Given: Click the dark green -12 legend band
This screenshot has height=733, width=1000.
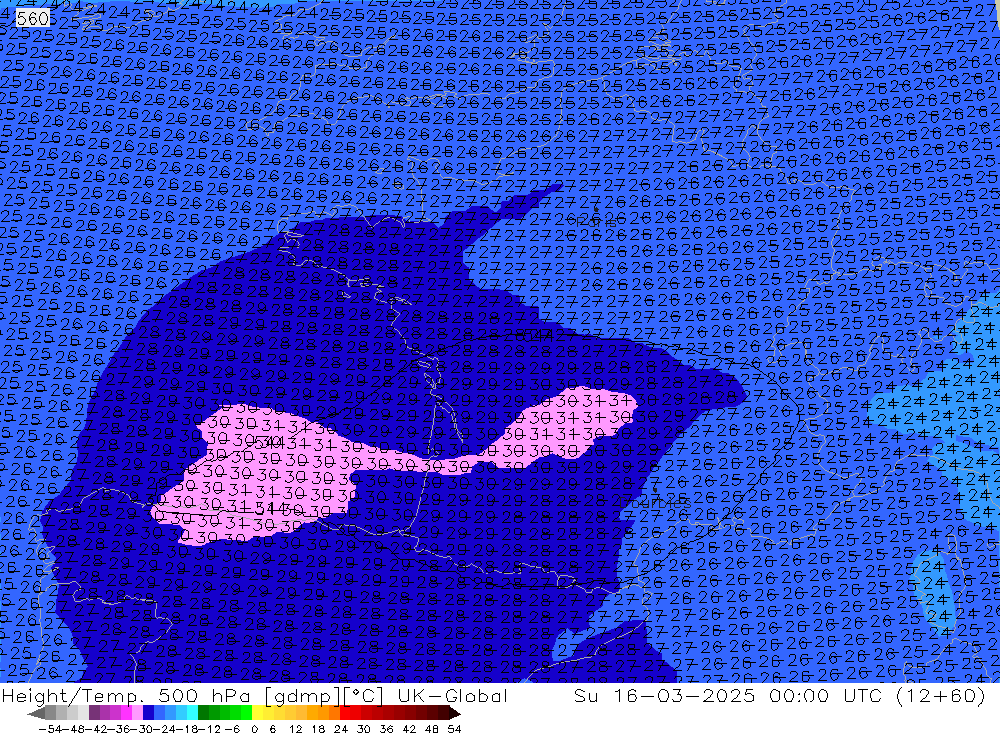Looking at the screenshot, I should point(203,713).
